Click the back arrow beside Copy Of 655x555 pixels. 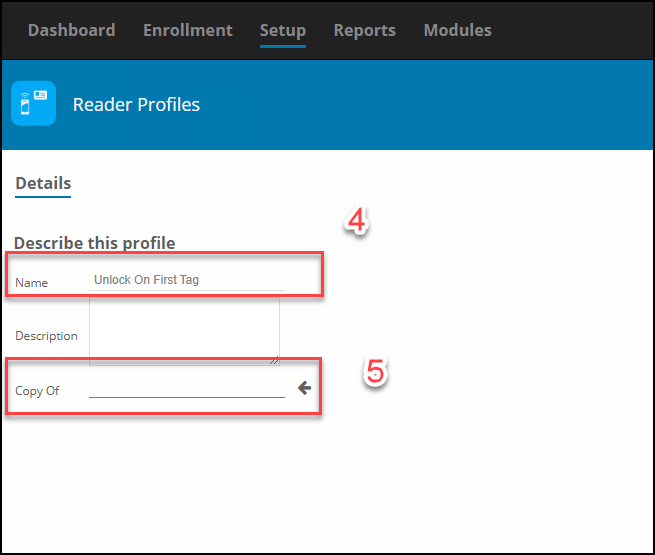(305, 388)
